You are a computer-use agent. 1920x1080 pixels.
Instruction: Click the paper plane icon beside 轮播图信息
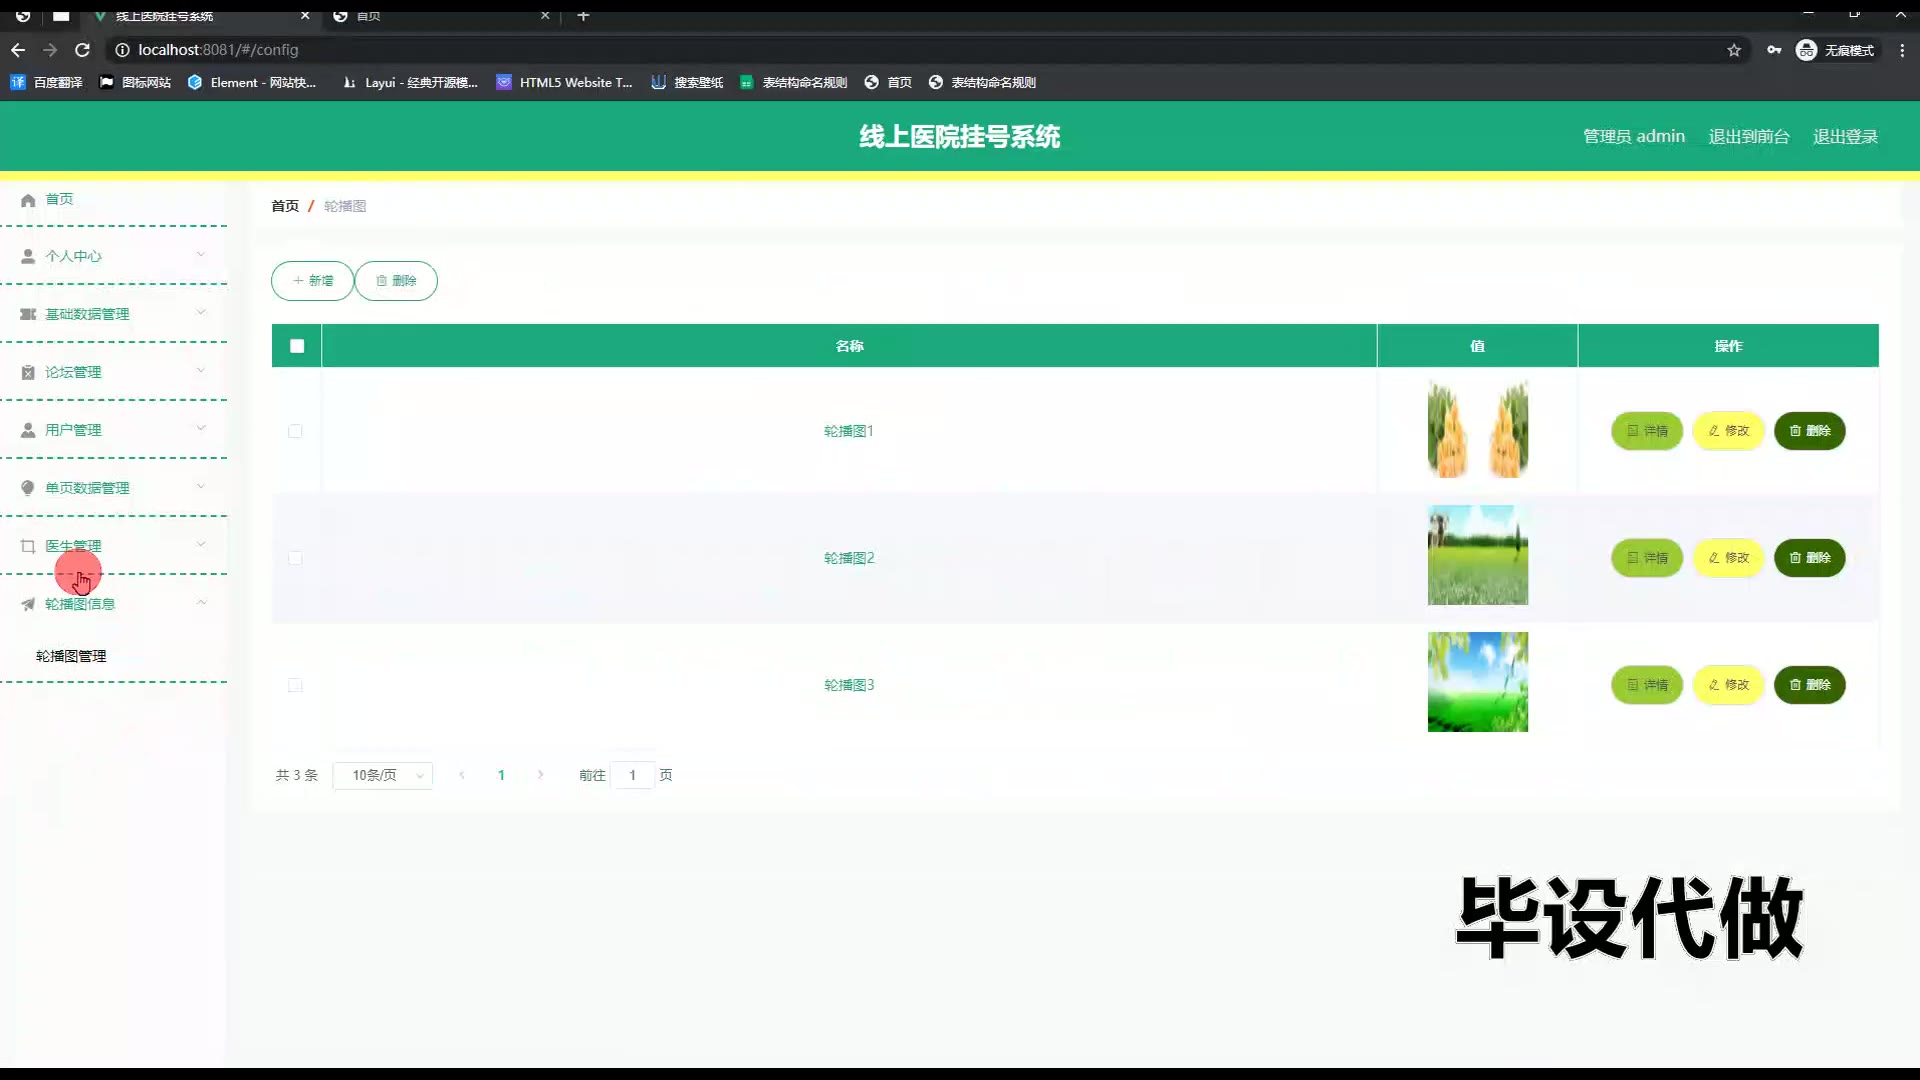pos(28,605)
